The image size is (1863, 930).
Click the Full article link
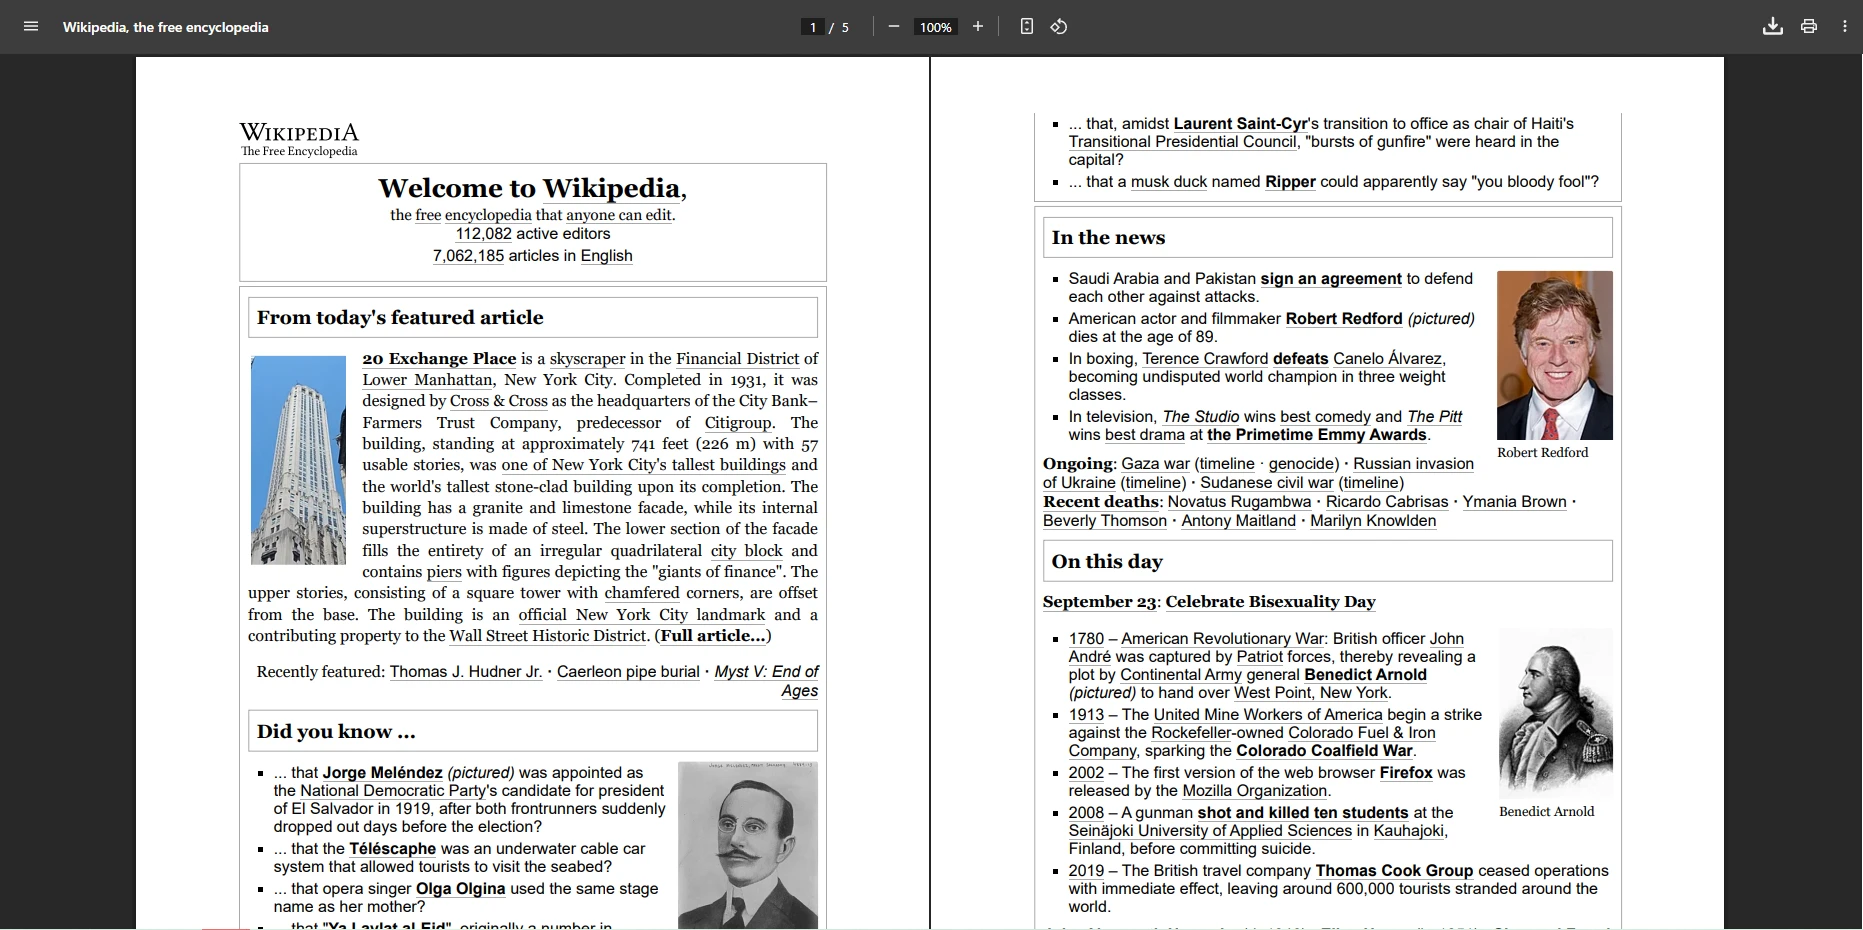point(713,636)
